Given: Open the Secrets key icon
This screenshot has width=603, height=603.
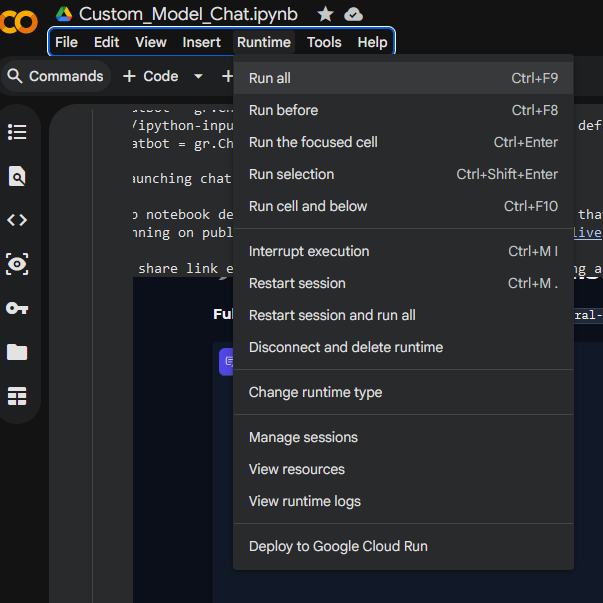Looking at the screenshot, I should [17, 308].
